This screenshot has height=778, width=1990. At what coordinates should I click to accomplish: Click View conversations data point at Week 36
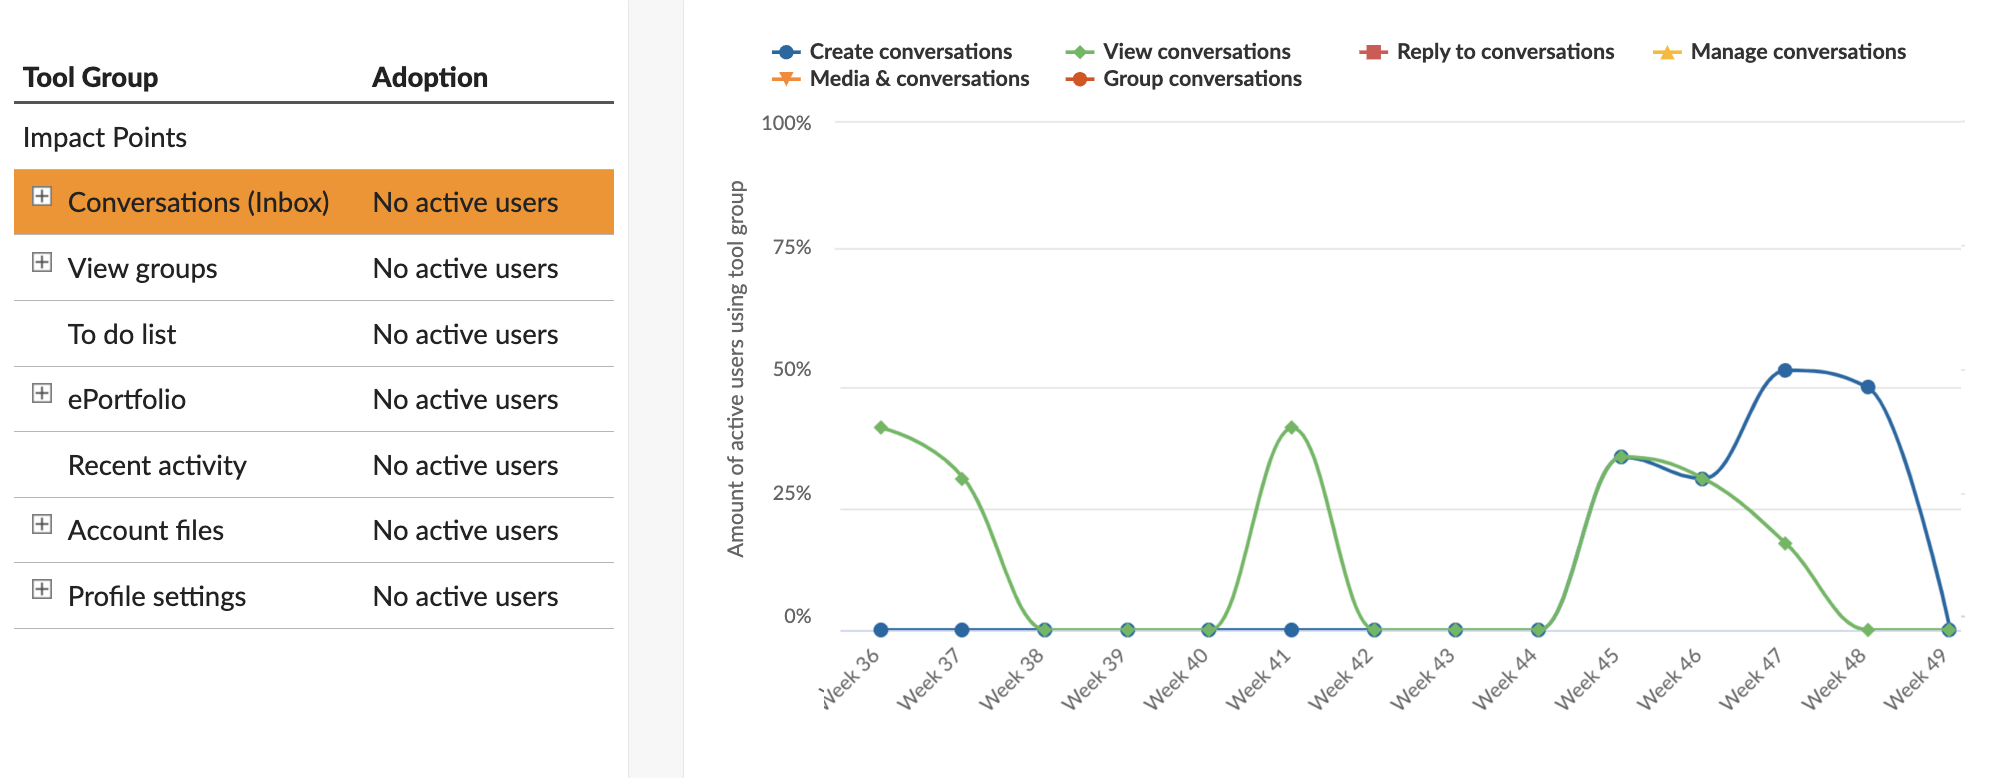[x=881, y=428]
